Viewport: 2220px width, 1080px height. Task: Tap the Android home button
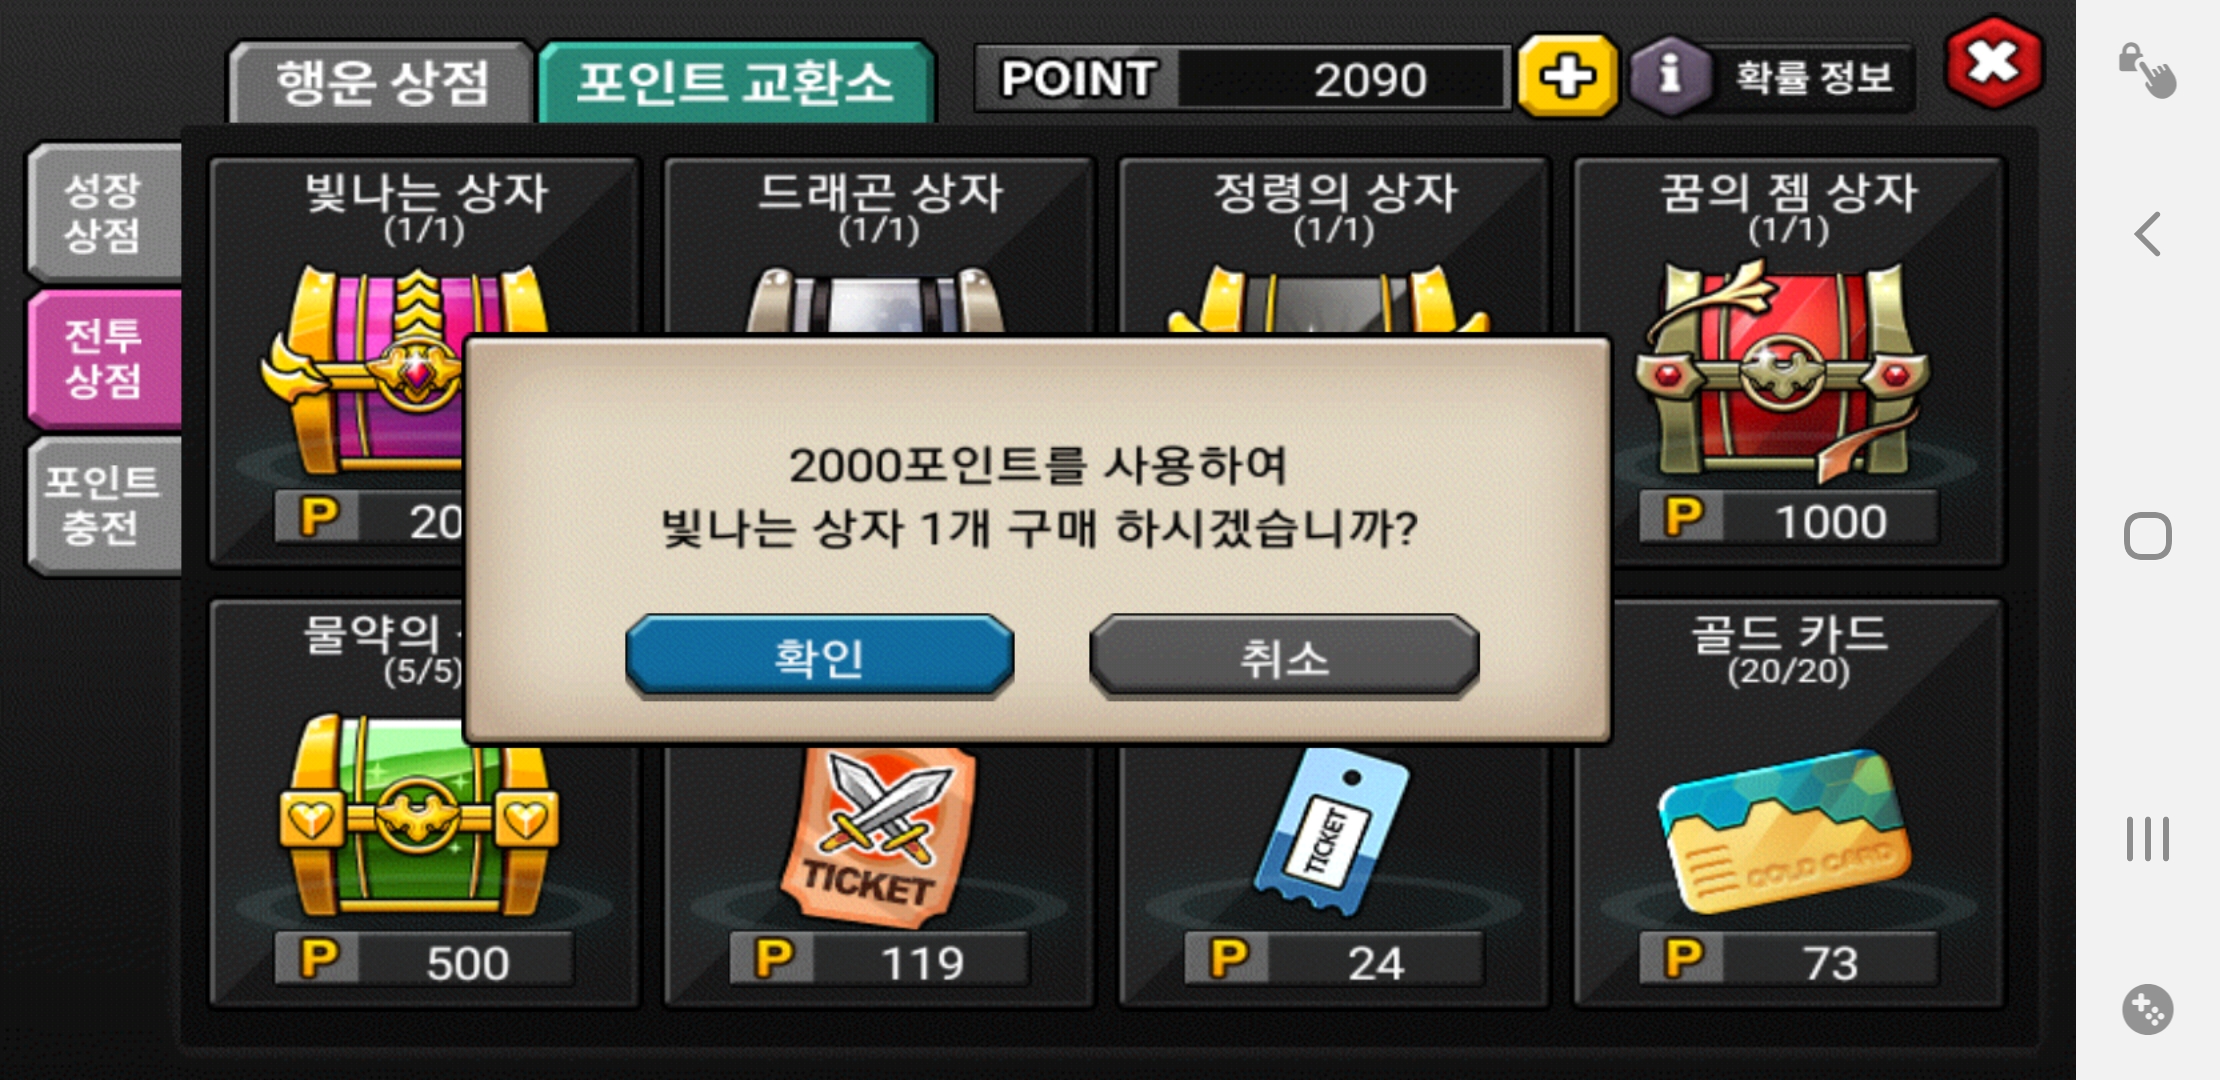tap(2148, 536)
